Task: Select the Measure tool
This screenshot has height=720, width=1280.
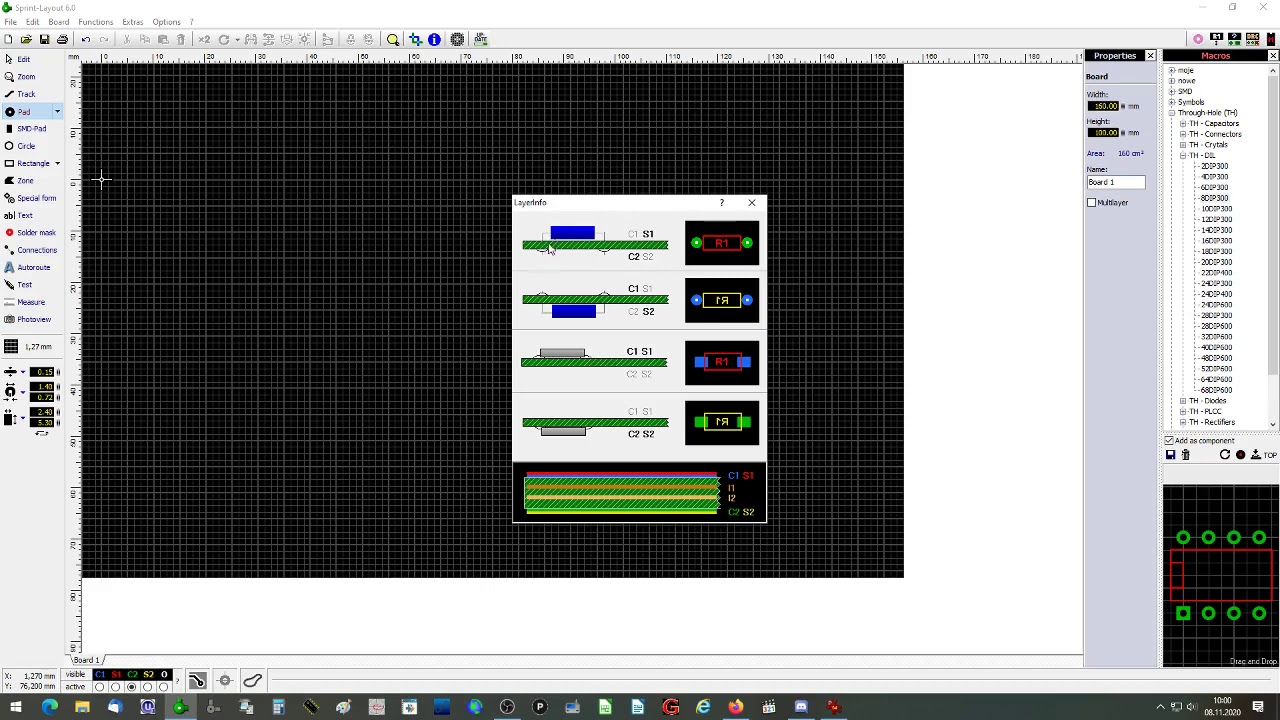Action: [25, 302]
